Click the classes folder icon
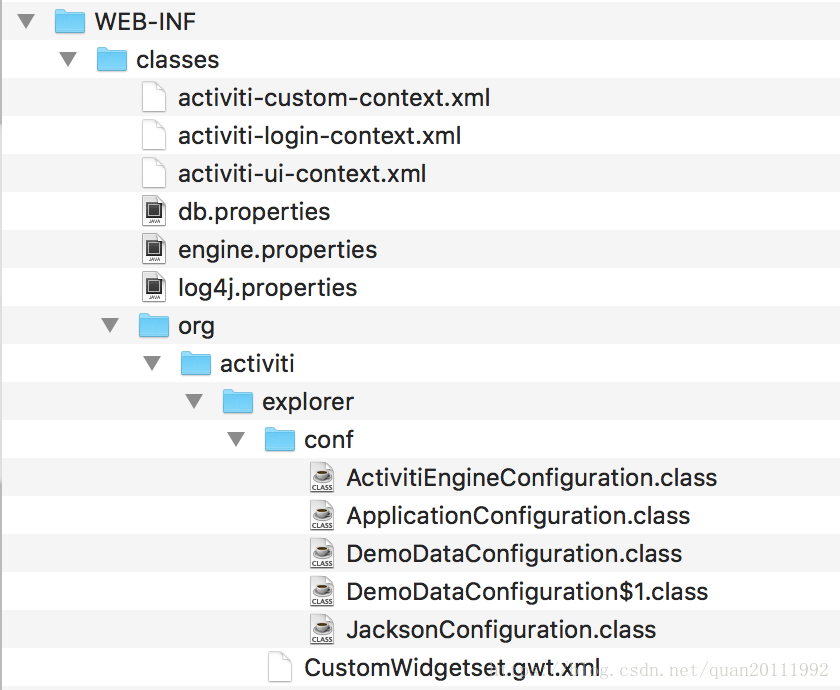Viewport: 840px width, 690px height. pos(112,59)
